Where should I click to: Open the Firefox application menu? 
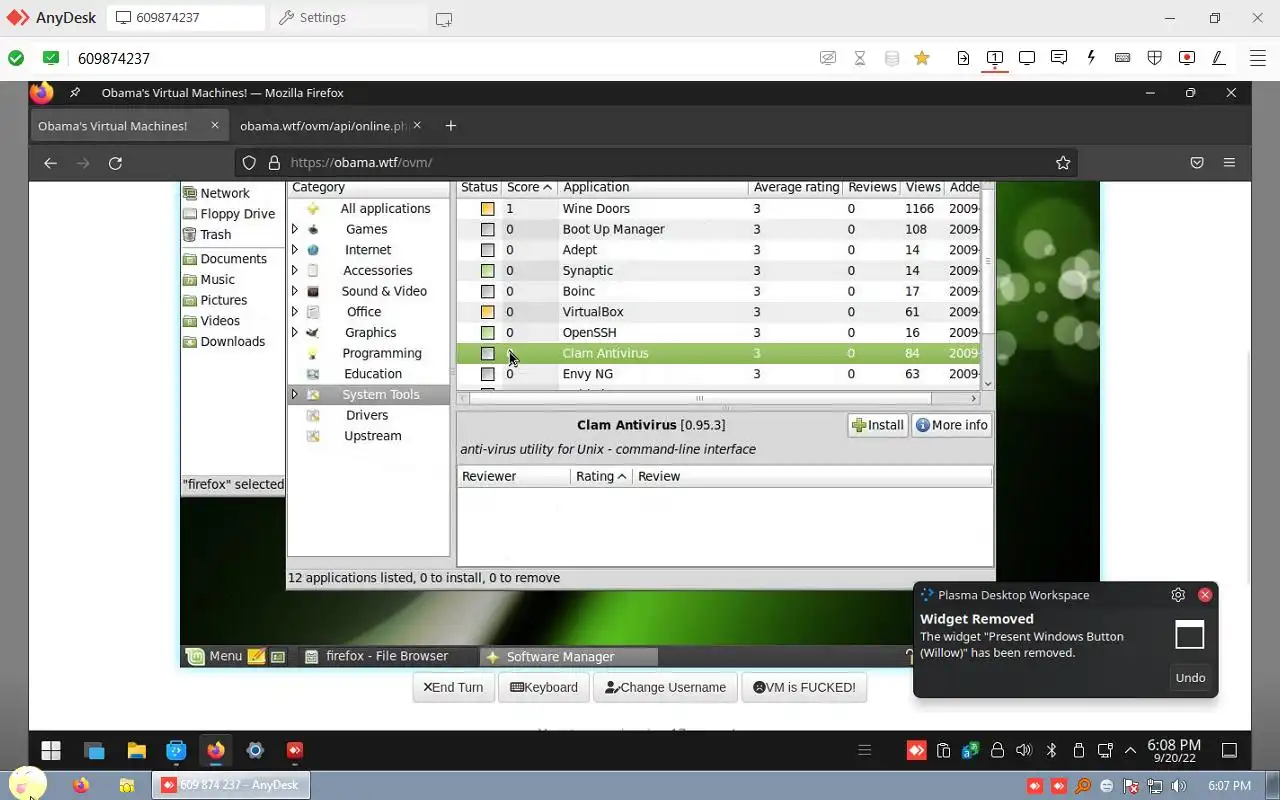click(x=1230, y=162)
